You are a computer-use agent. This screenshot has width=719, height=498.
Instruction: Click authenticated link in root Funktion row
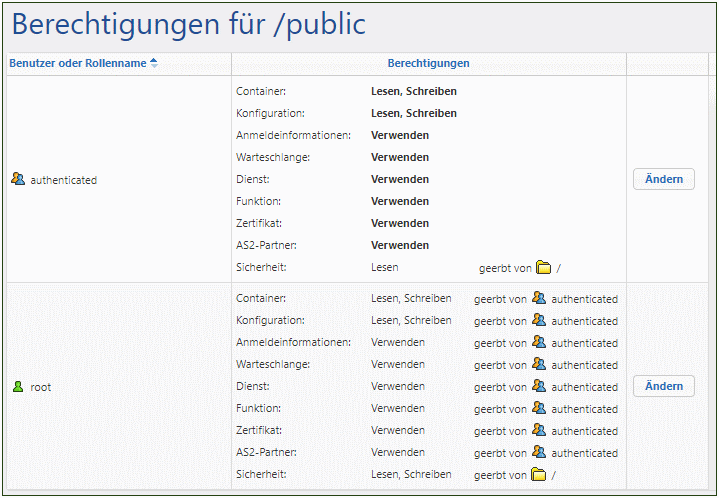point(584,409)
